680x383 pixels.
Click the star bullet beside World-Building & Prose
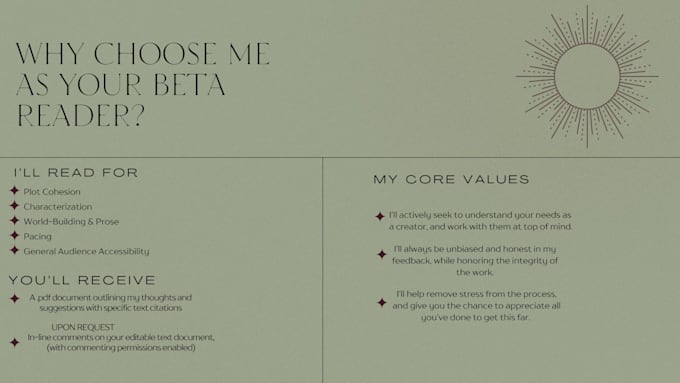click(14, 220)
